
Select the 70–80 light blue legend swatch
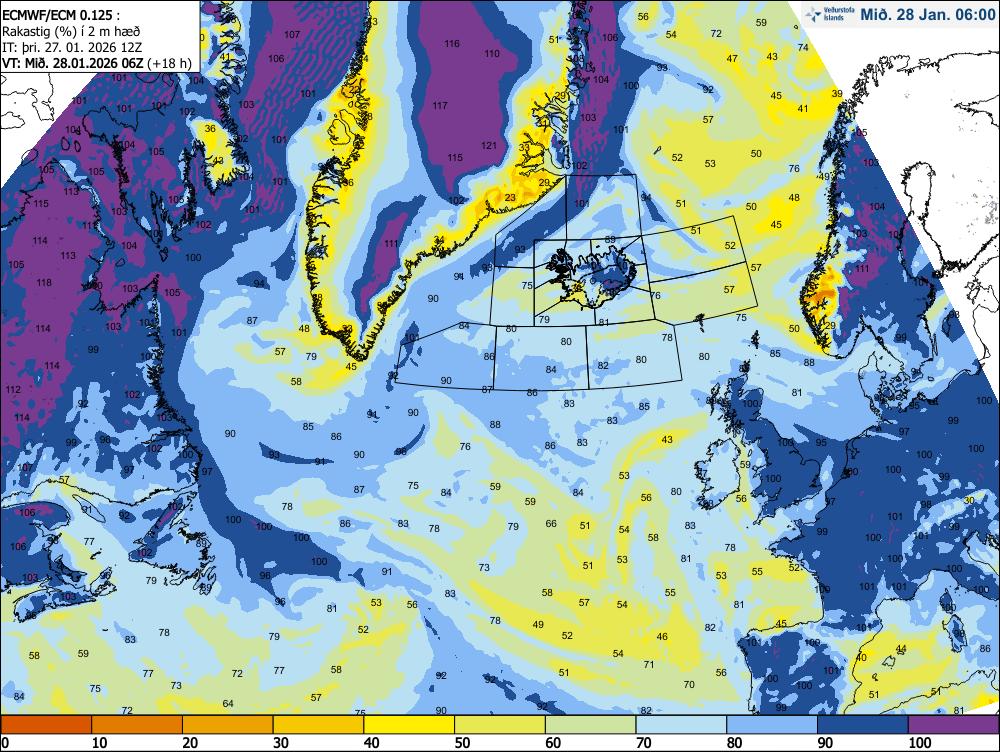click(x=681, y=725)
